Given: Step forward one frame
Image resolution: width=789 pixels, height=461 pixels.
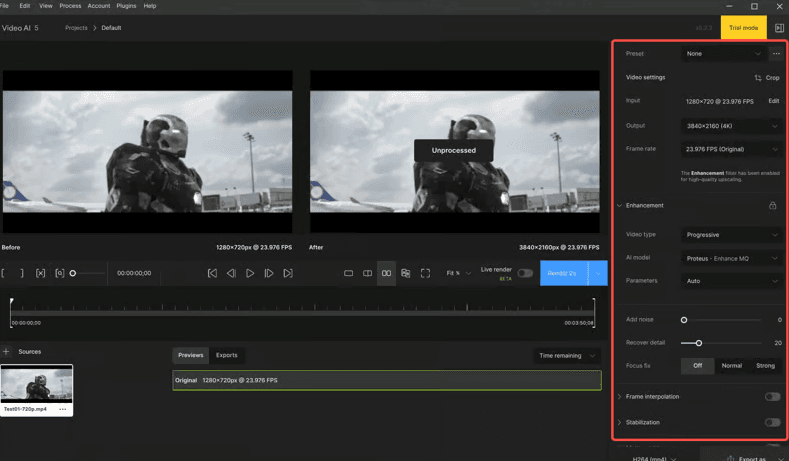Looking at the screenshot, I should (x=269, y=273).
